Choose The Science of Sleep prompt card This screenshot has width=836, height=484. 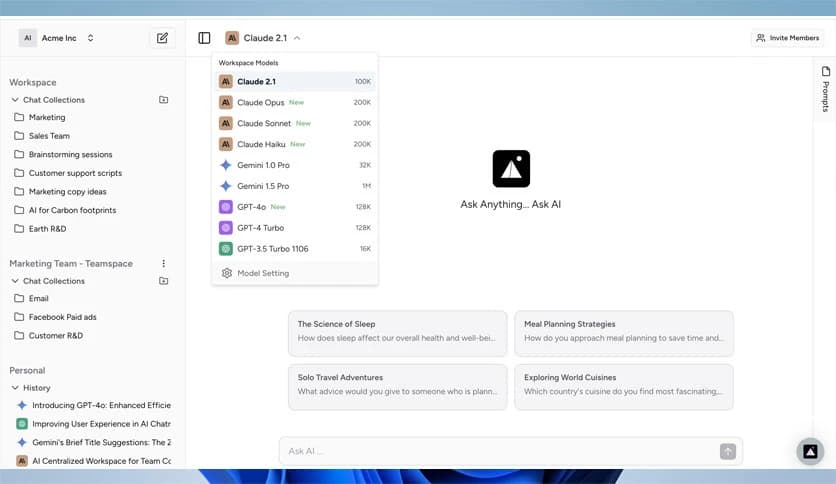tap(398, 334)
